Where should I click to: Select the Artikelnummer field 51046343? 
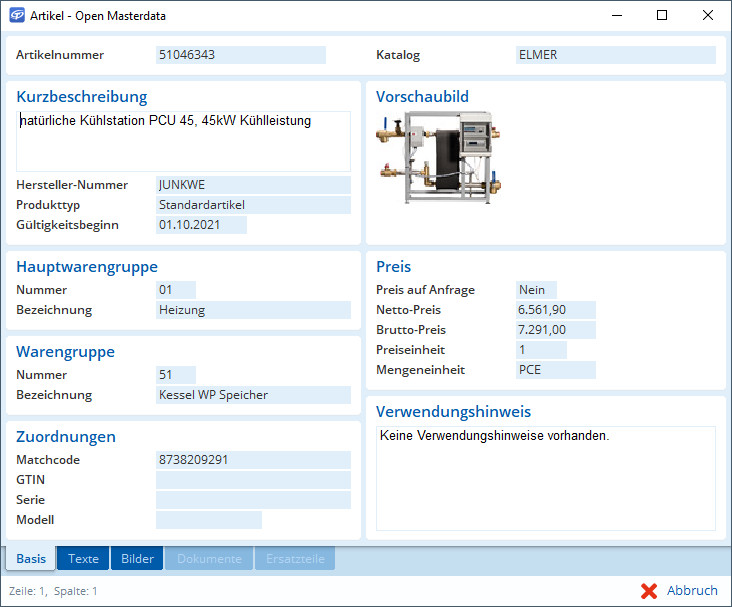[x=240, y=55]
